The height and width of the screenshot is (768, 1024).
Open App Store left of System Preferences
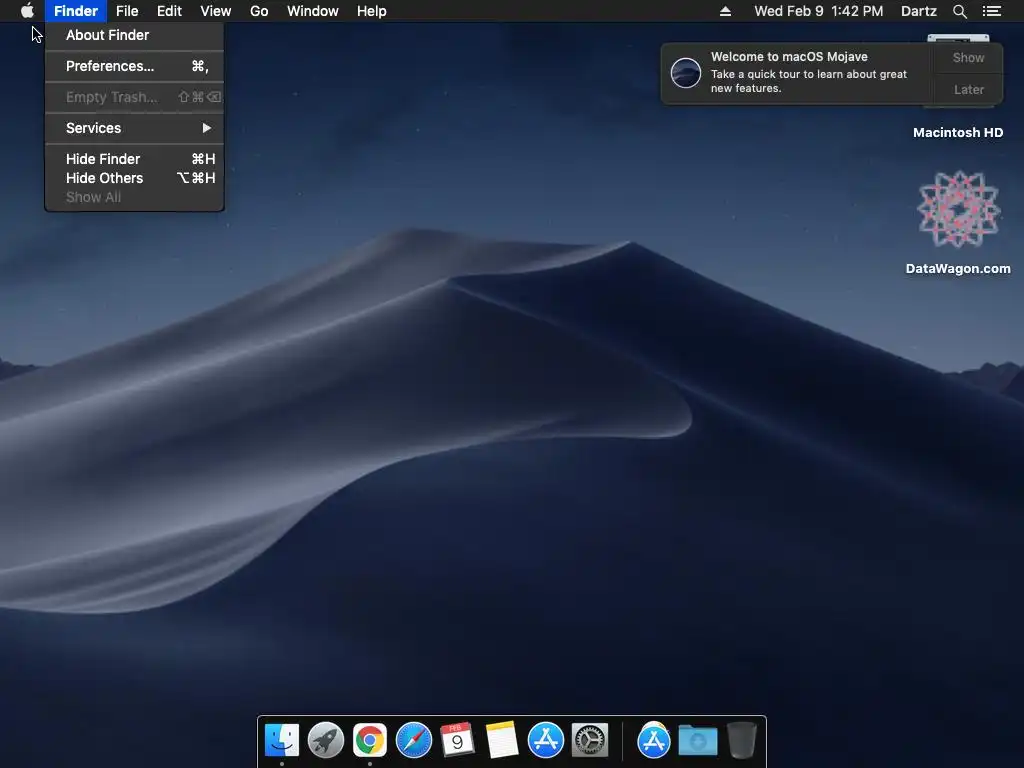coord(545,740)
